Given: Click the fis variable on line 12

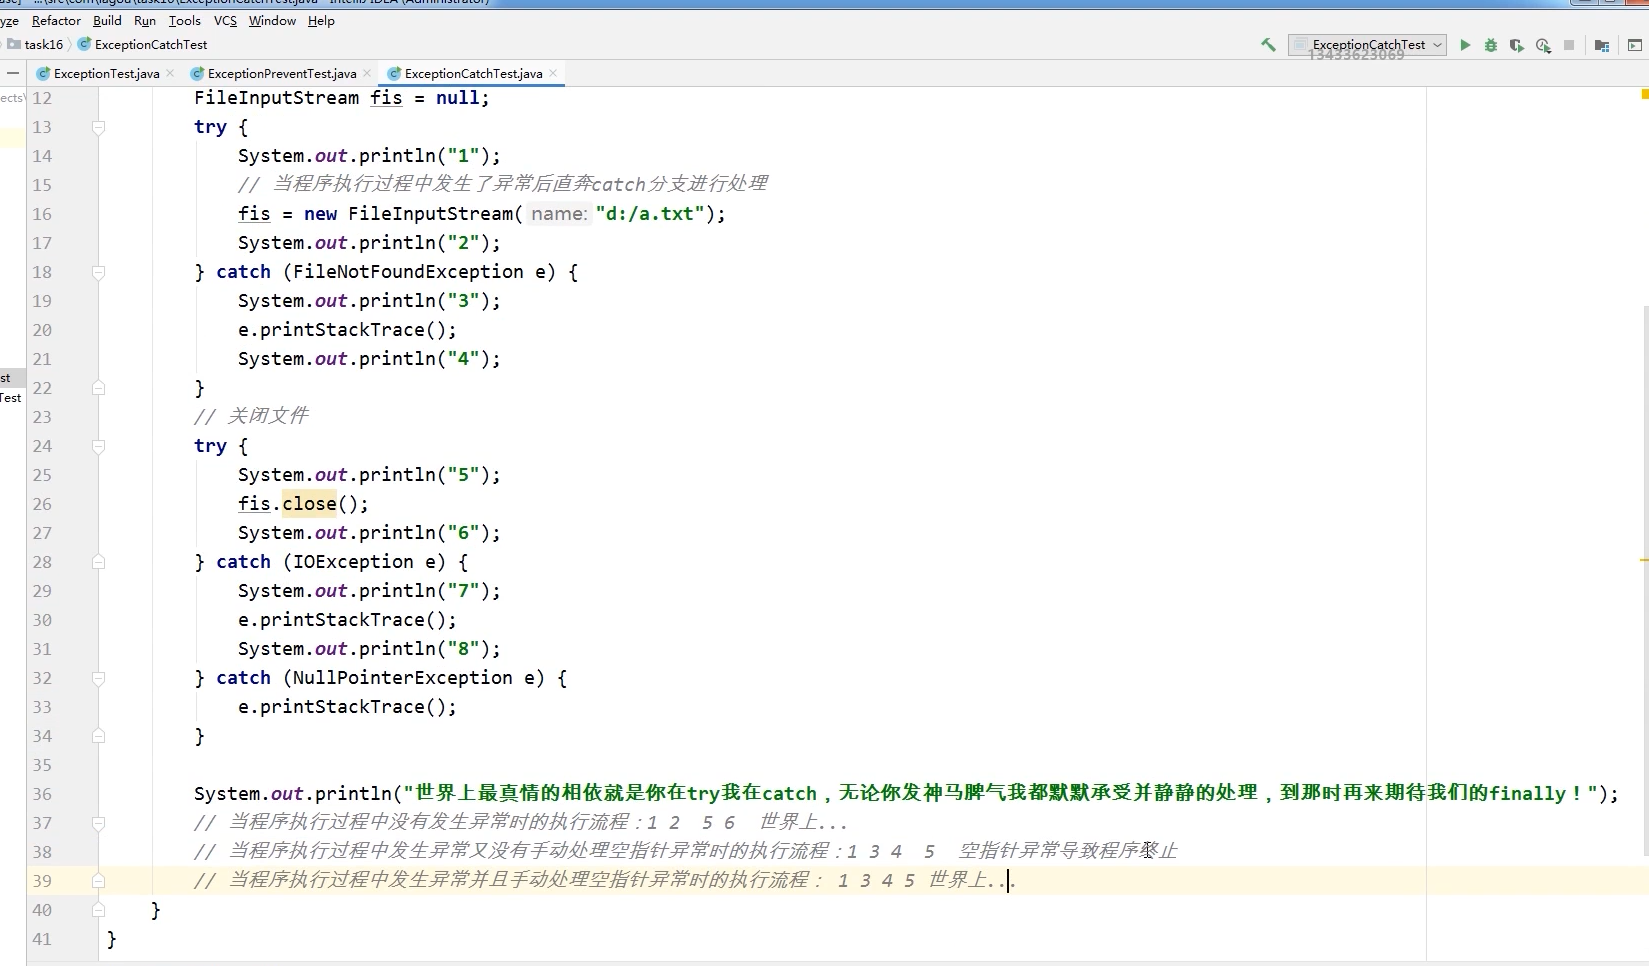Looking at the screenshot, I should click(x=386, y=98).
